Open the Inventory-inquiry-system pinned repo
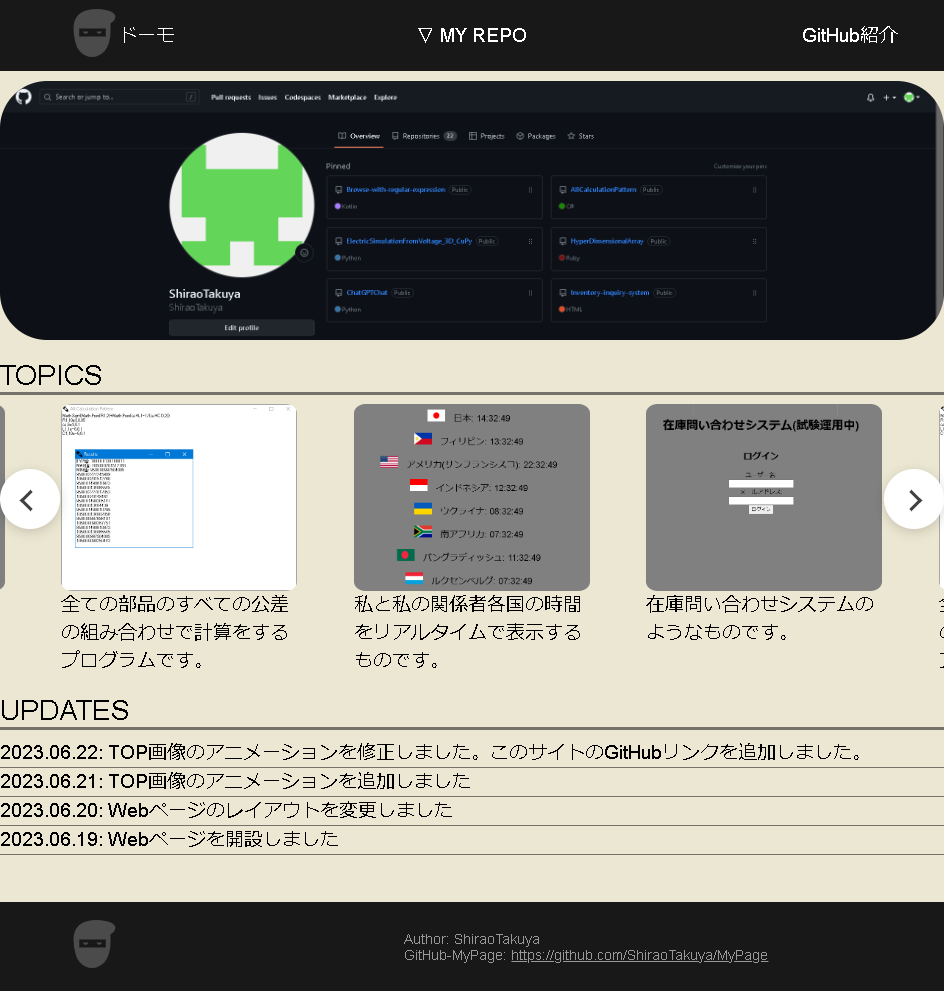 tap(609, 293)
